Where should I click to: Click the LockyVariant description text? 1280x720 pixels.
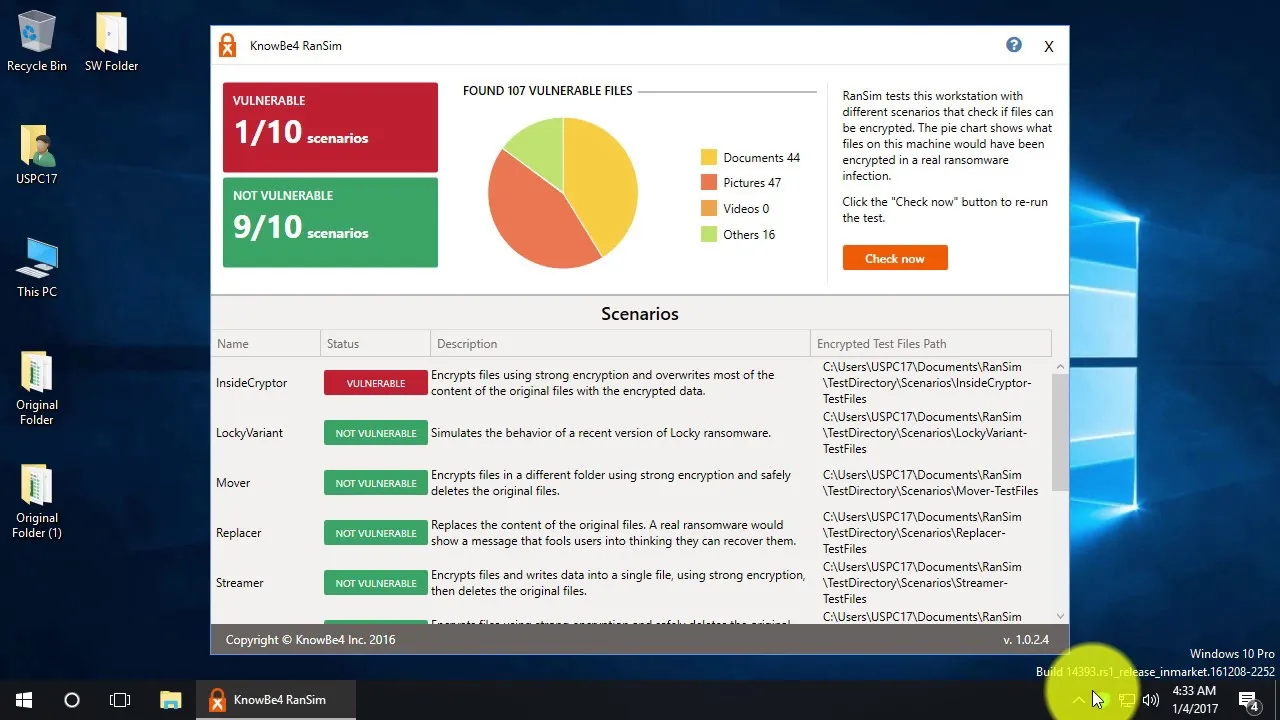click(600, 433)
